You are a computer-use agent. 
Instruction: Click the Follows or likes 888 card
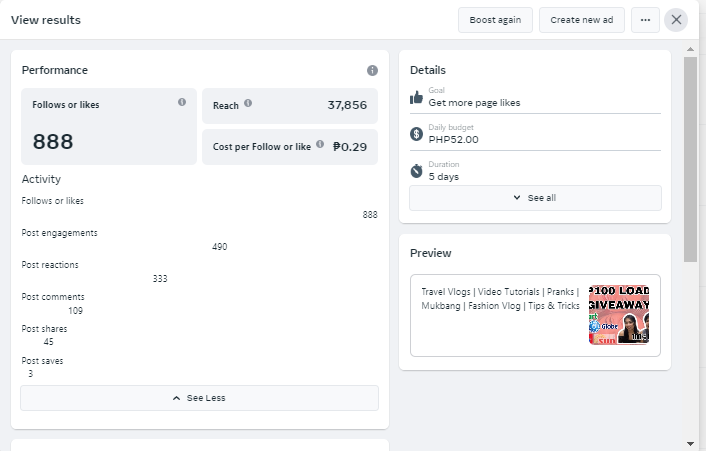[108, 127]
